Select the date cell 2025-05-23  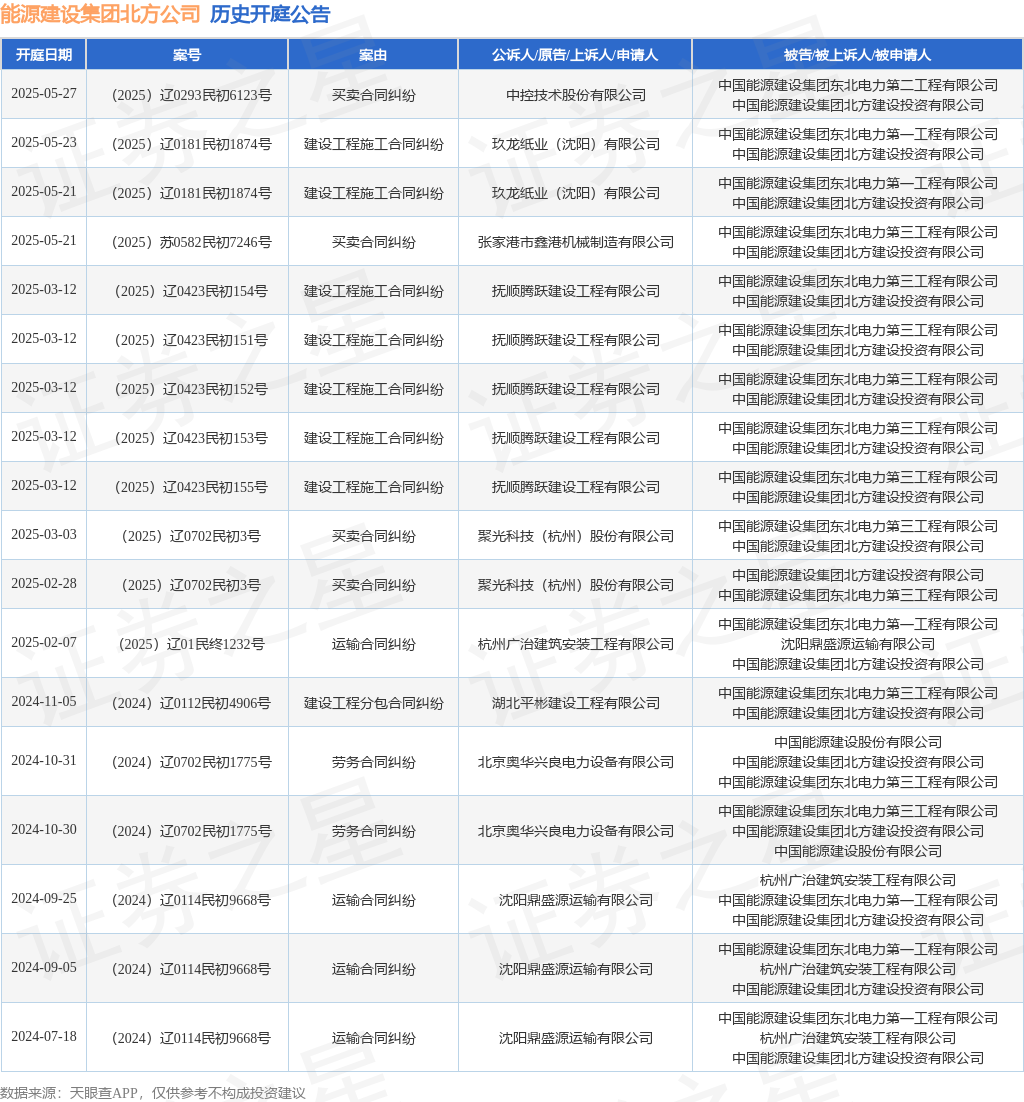coord(44,143)
